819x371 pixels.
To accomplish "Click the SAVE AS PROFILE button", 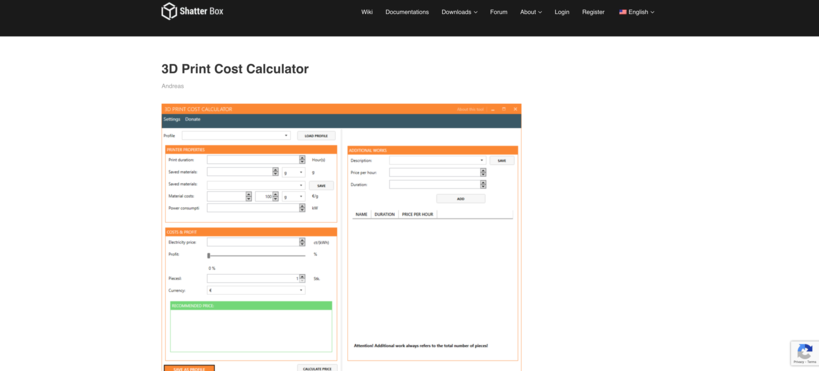I will coord(189,368).
